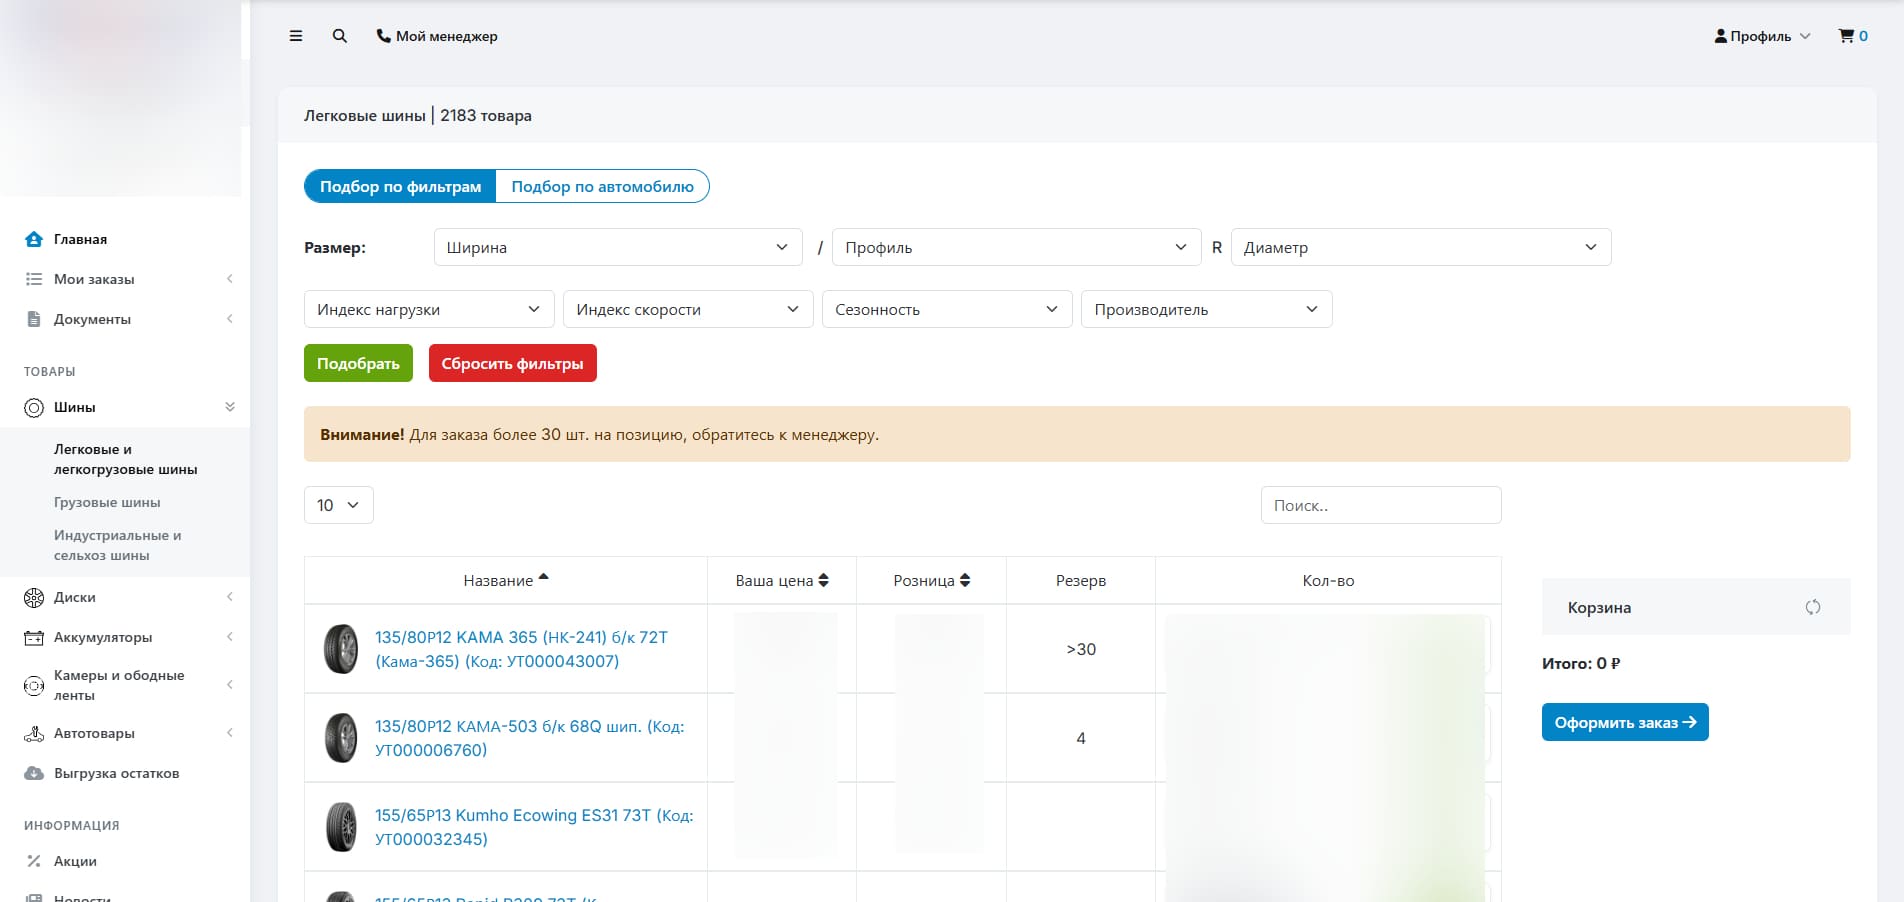Open 155/65R13 Kumho Ecowing ES31 link
This screenshot has height=902, width=1904.
click(534, 827)
